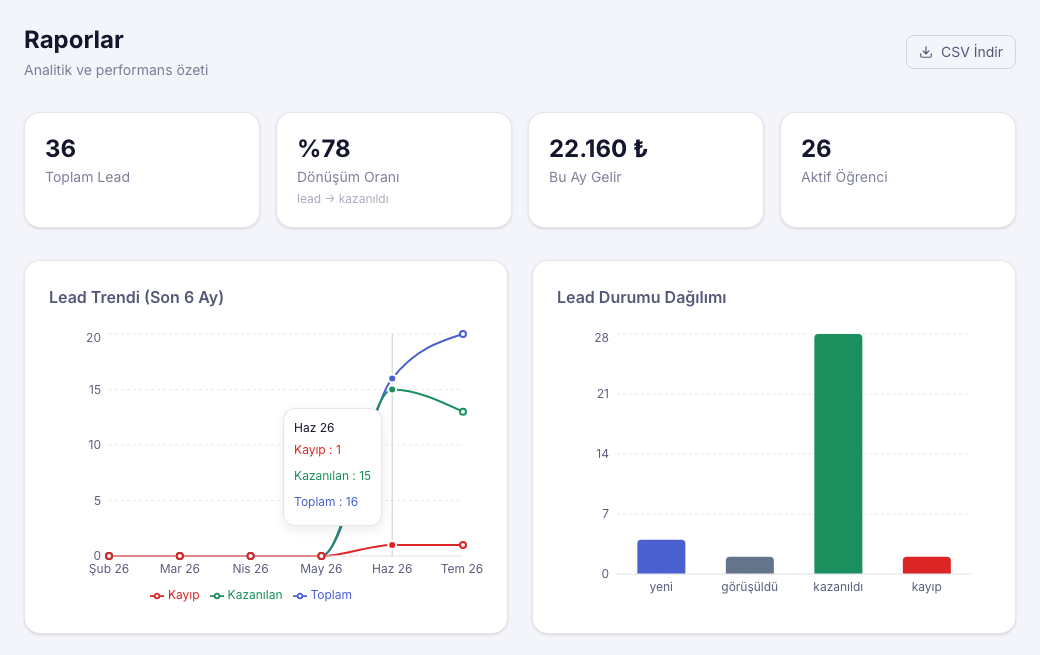The height and width of the screenshot is (655, 1040).
Task: Download the report with CSV İndir
Action: 960,52
